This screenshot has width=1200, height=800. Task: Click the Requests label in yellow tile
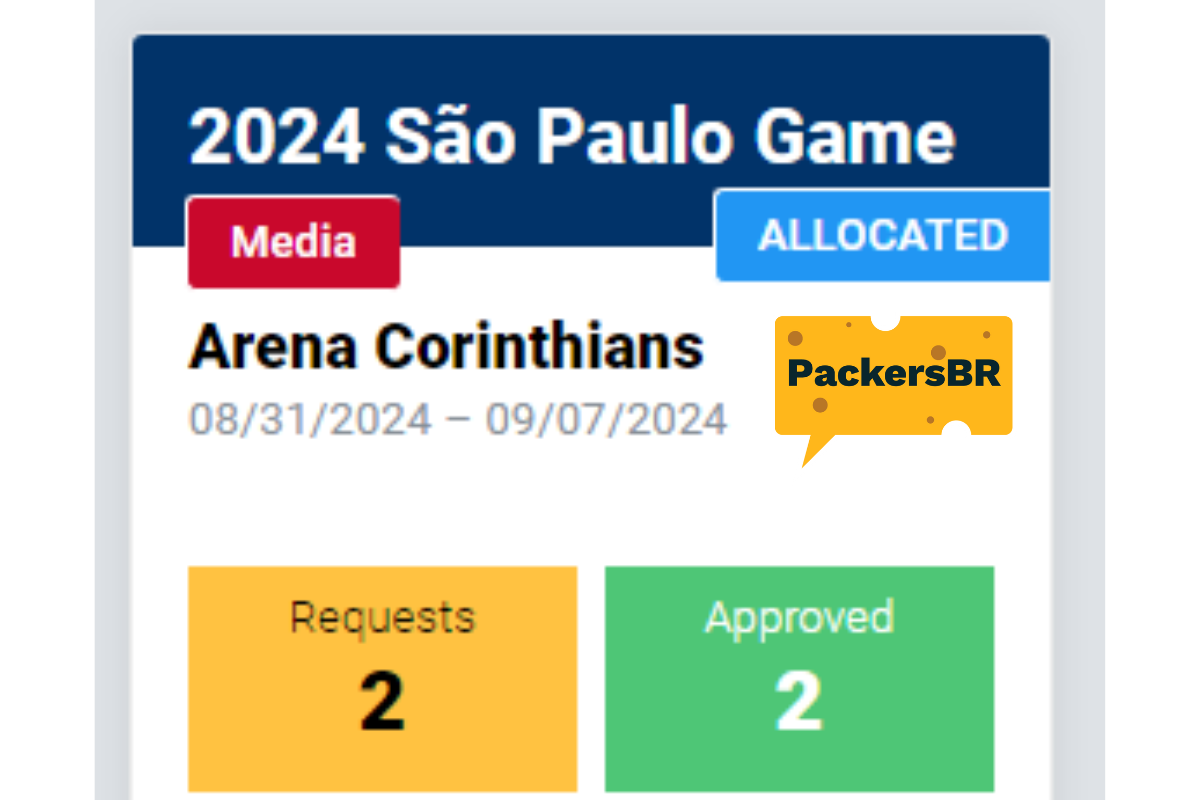[382, 617]
